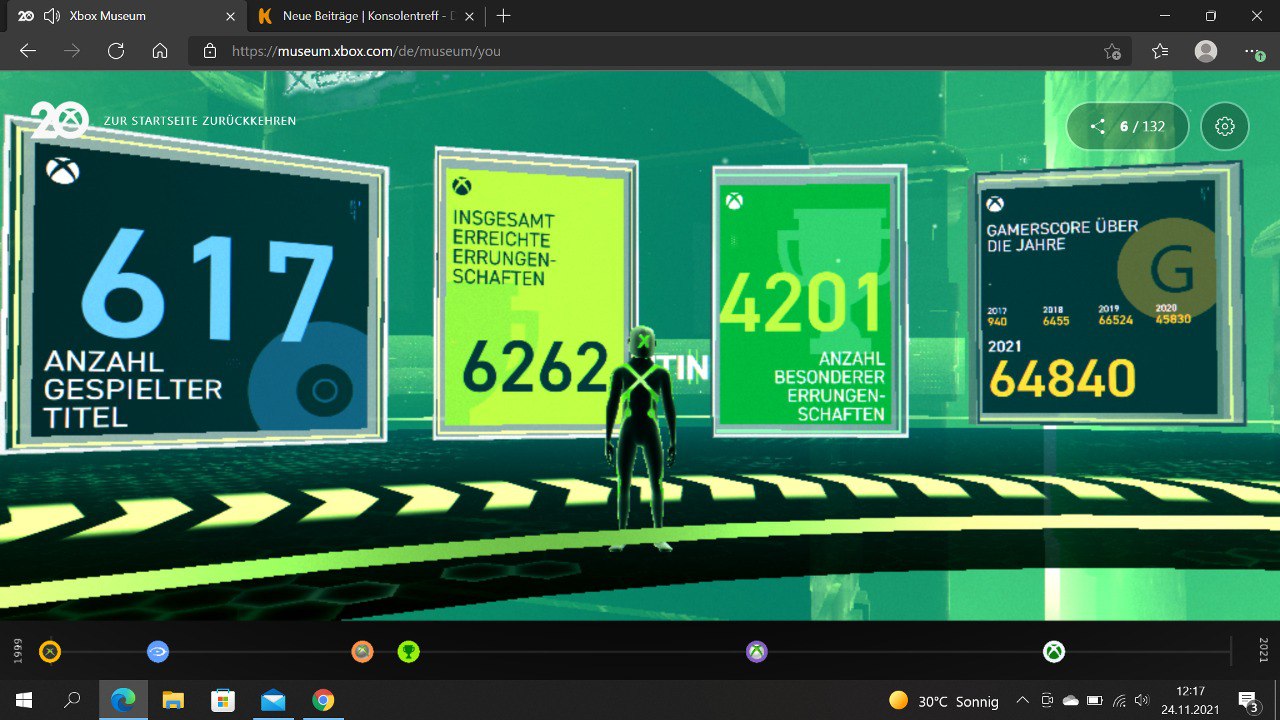The height and width of the screenshot is (720, 1280).
Task: Click the 2021 gamerscore value 64840
Action: [1062, 379]
